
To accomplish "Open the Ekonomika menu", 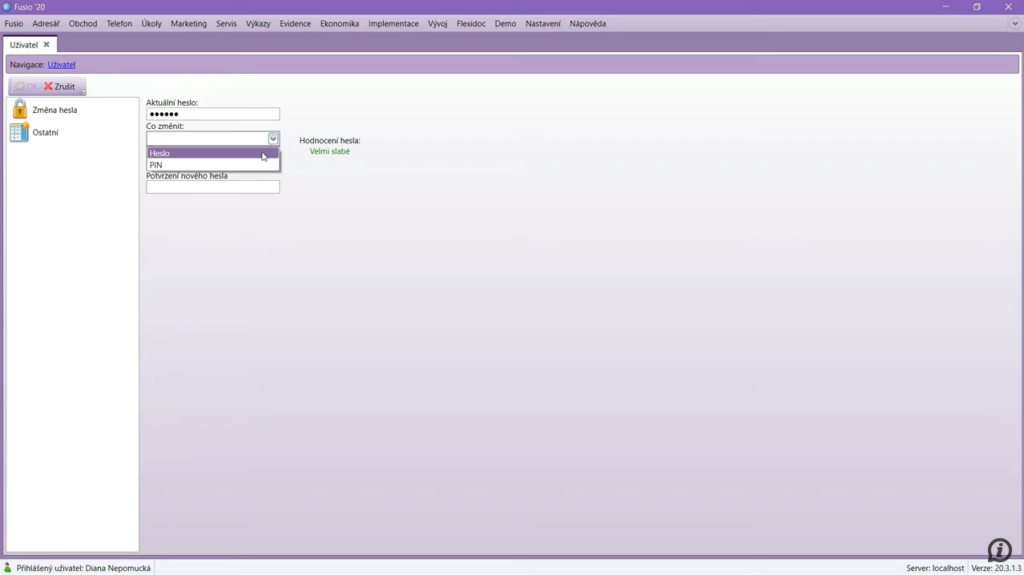I will [x=339, y=24].
